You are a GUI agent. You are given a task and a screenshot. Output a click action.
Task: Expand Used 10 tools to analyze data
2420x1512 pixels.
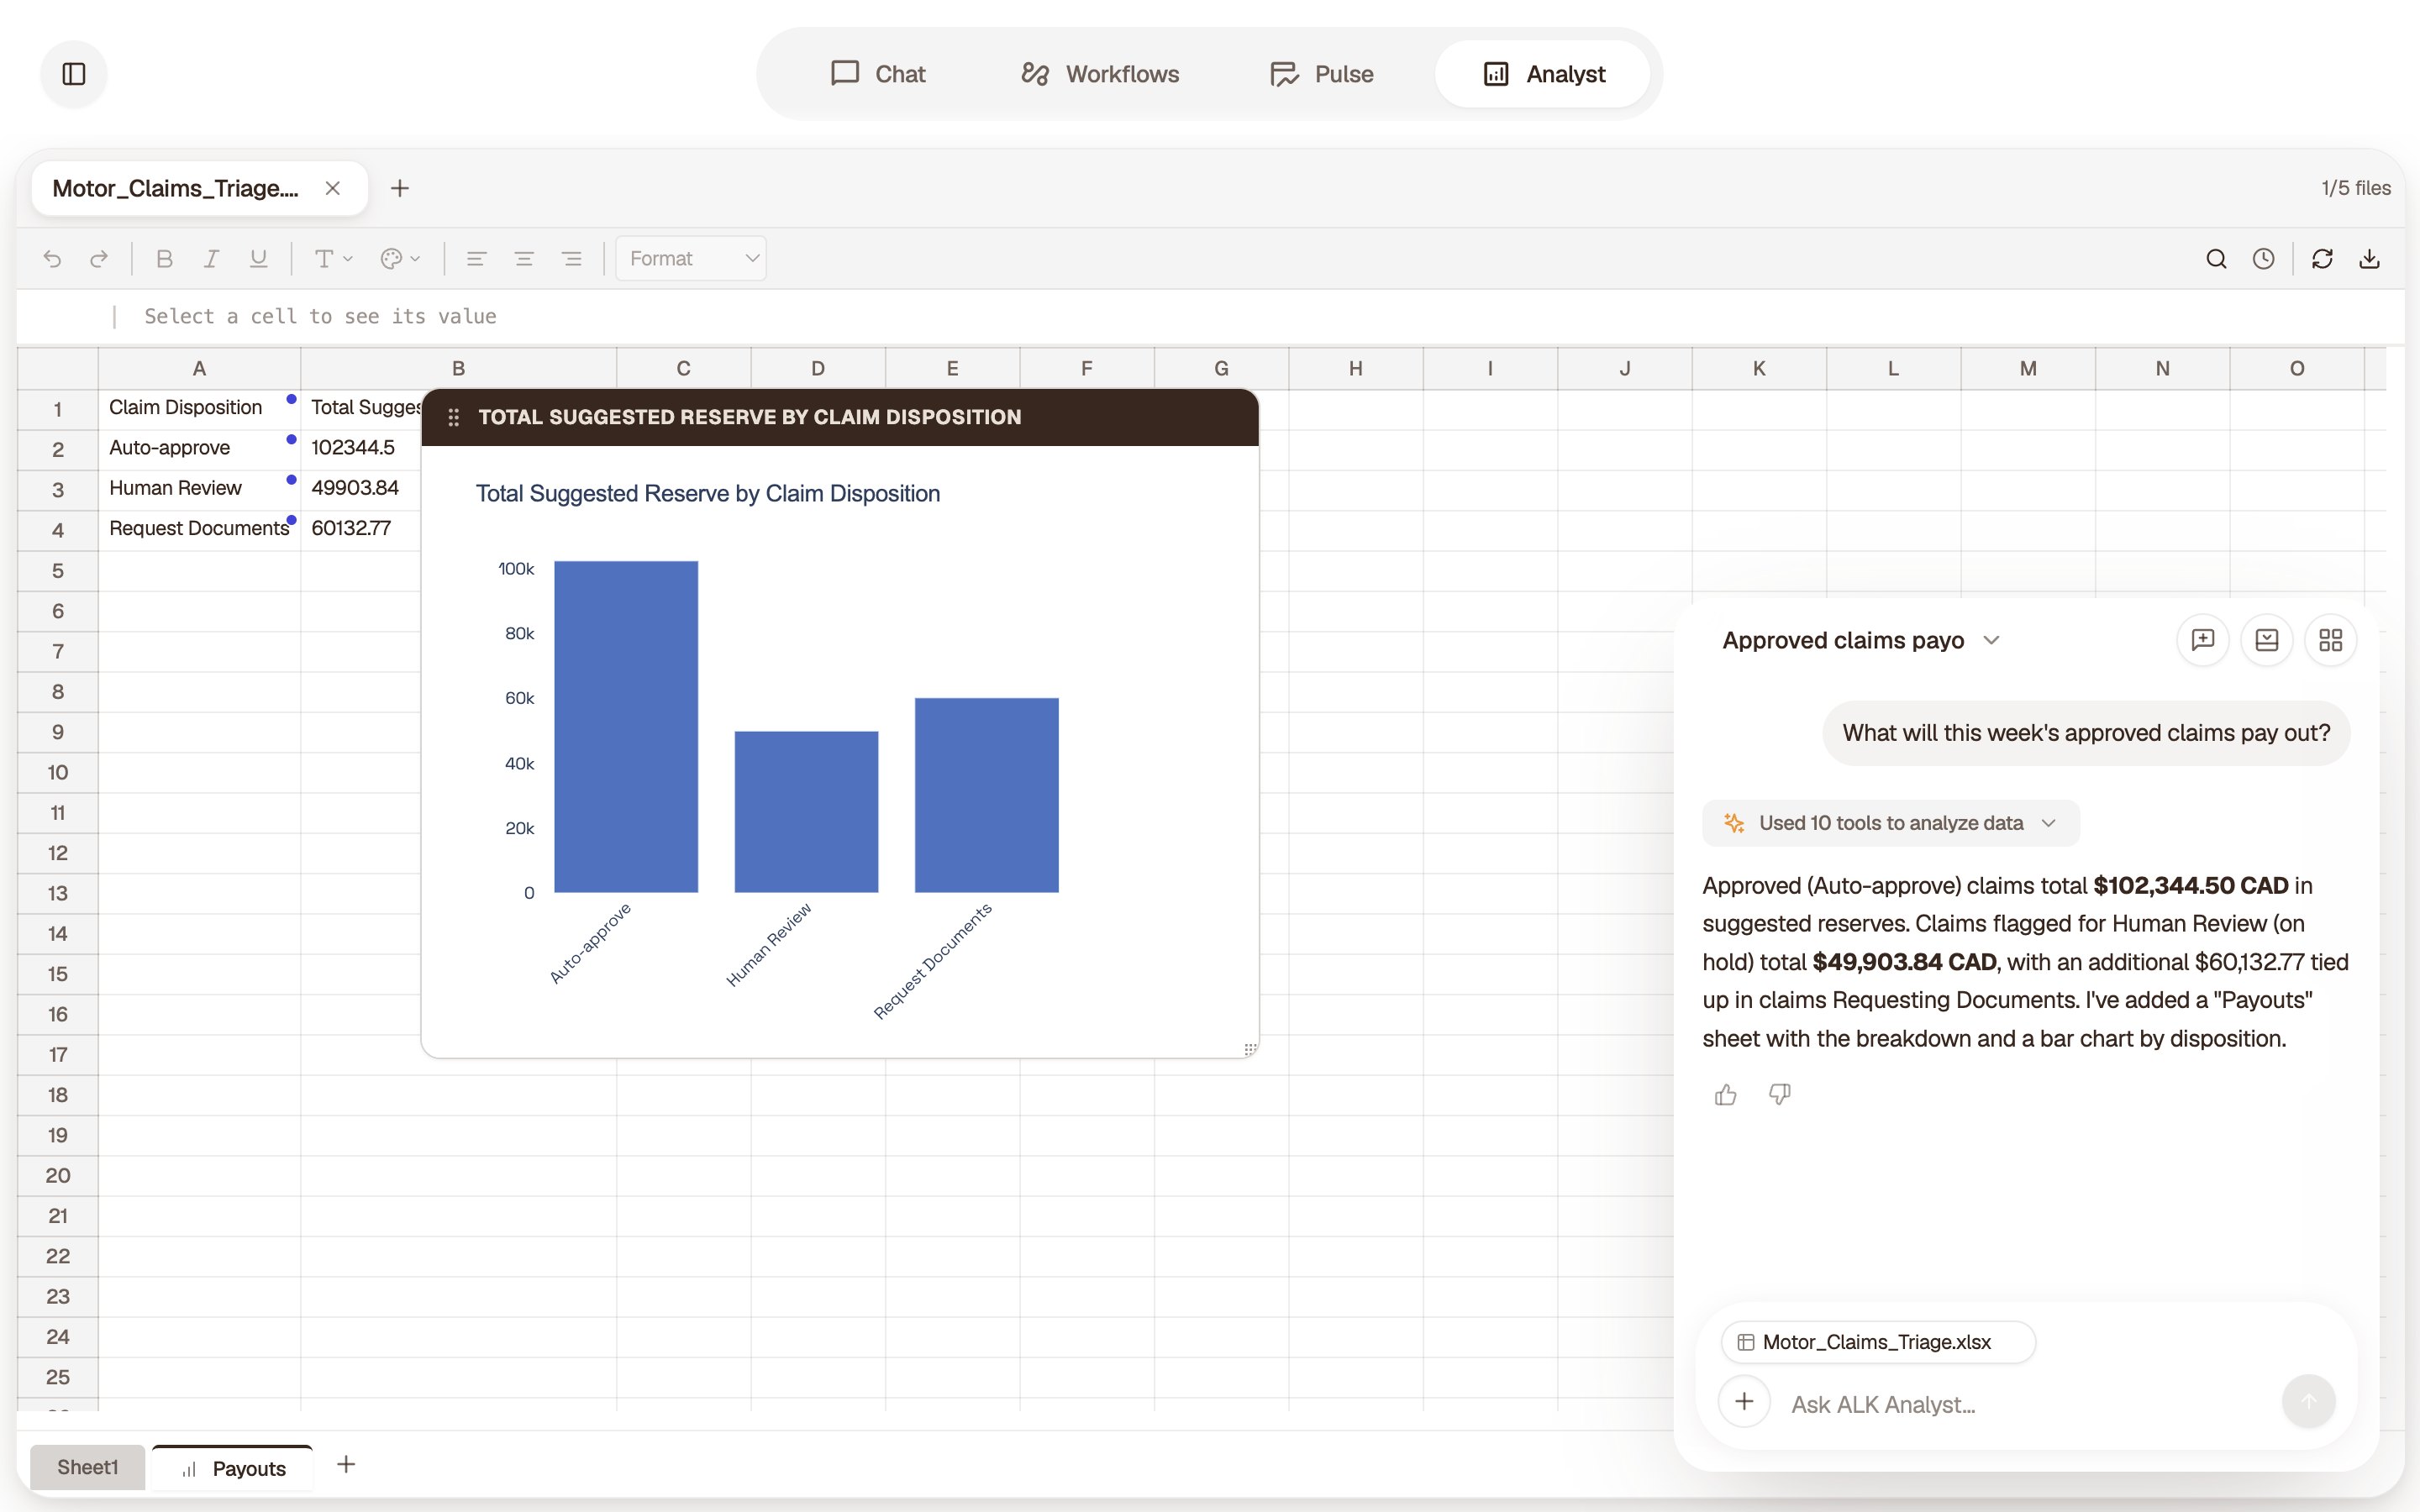1891,823
